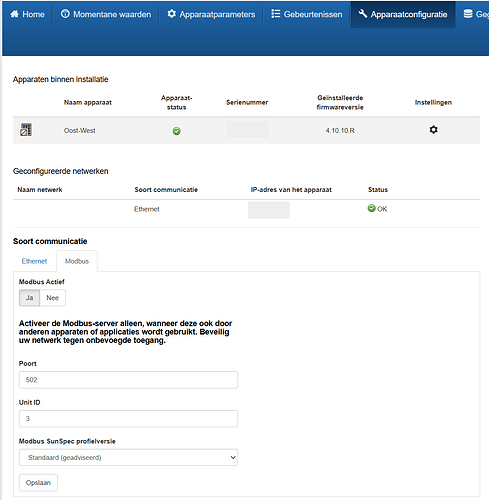Click the Apparaatparameters gear icon
The image size is (489, 500).
(x=171, y=14)
